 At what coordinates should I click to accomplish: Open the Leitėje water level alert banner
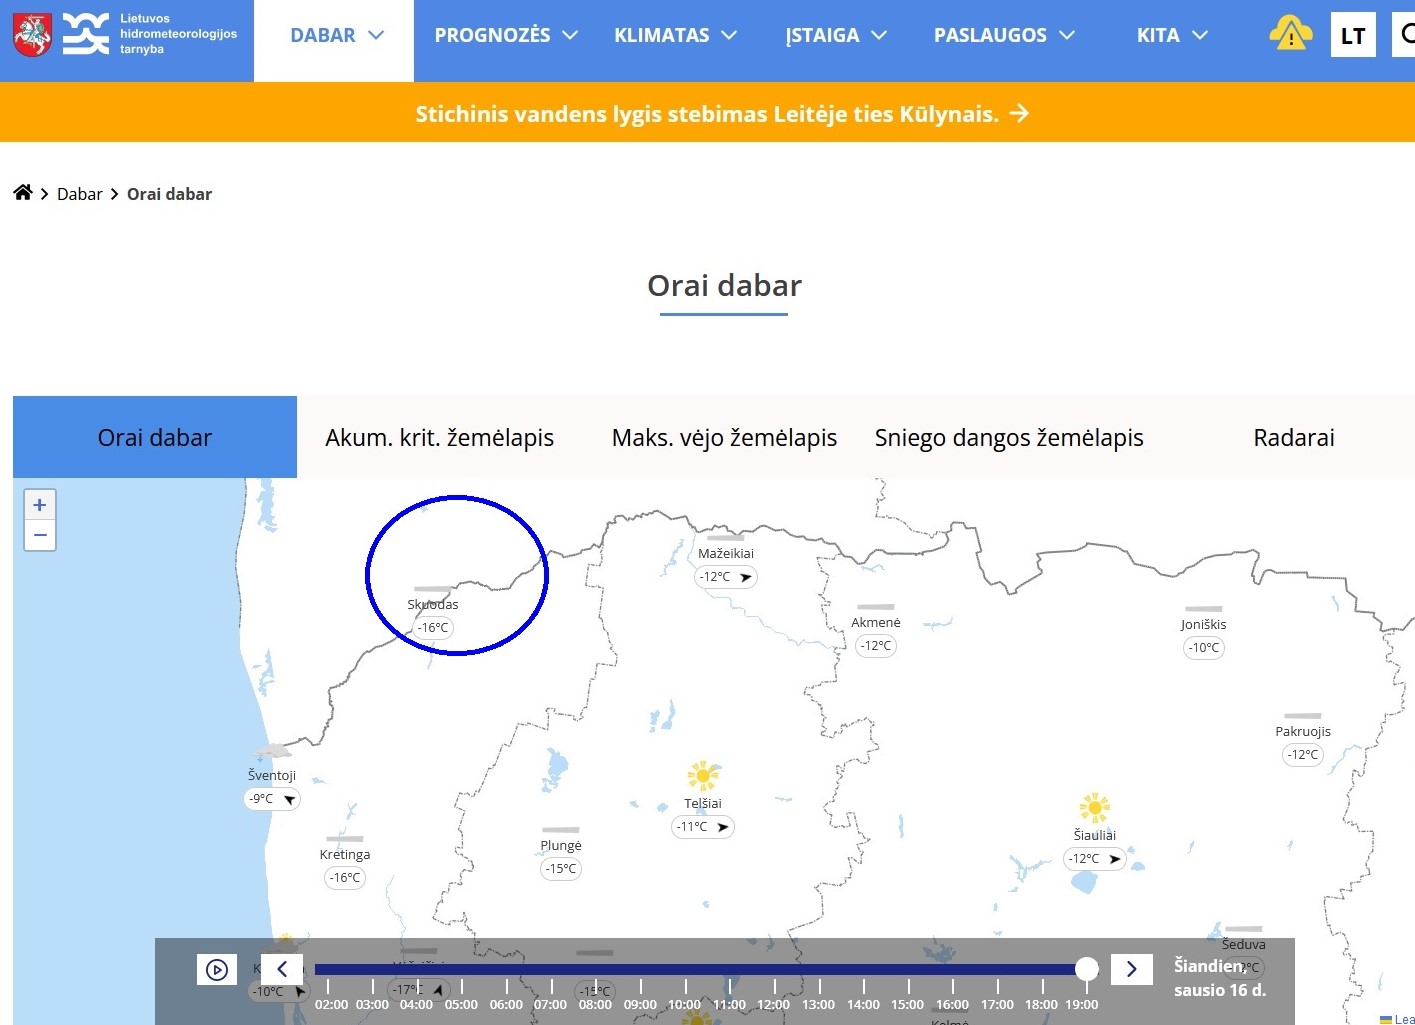click(722, 113)
